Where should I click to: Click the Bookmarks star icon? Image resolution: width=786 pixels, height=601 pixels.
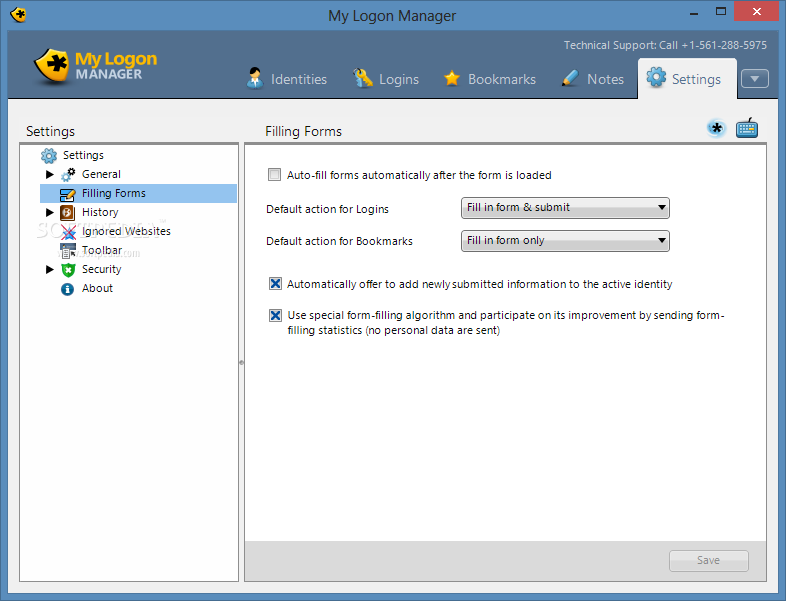(452, 78)
